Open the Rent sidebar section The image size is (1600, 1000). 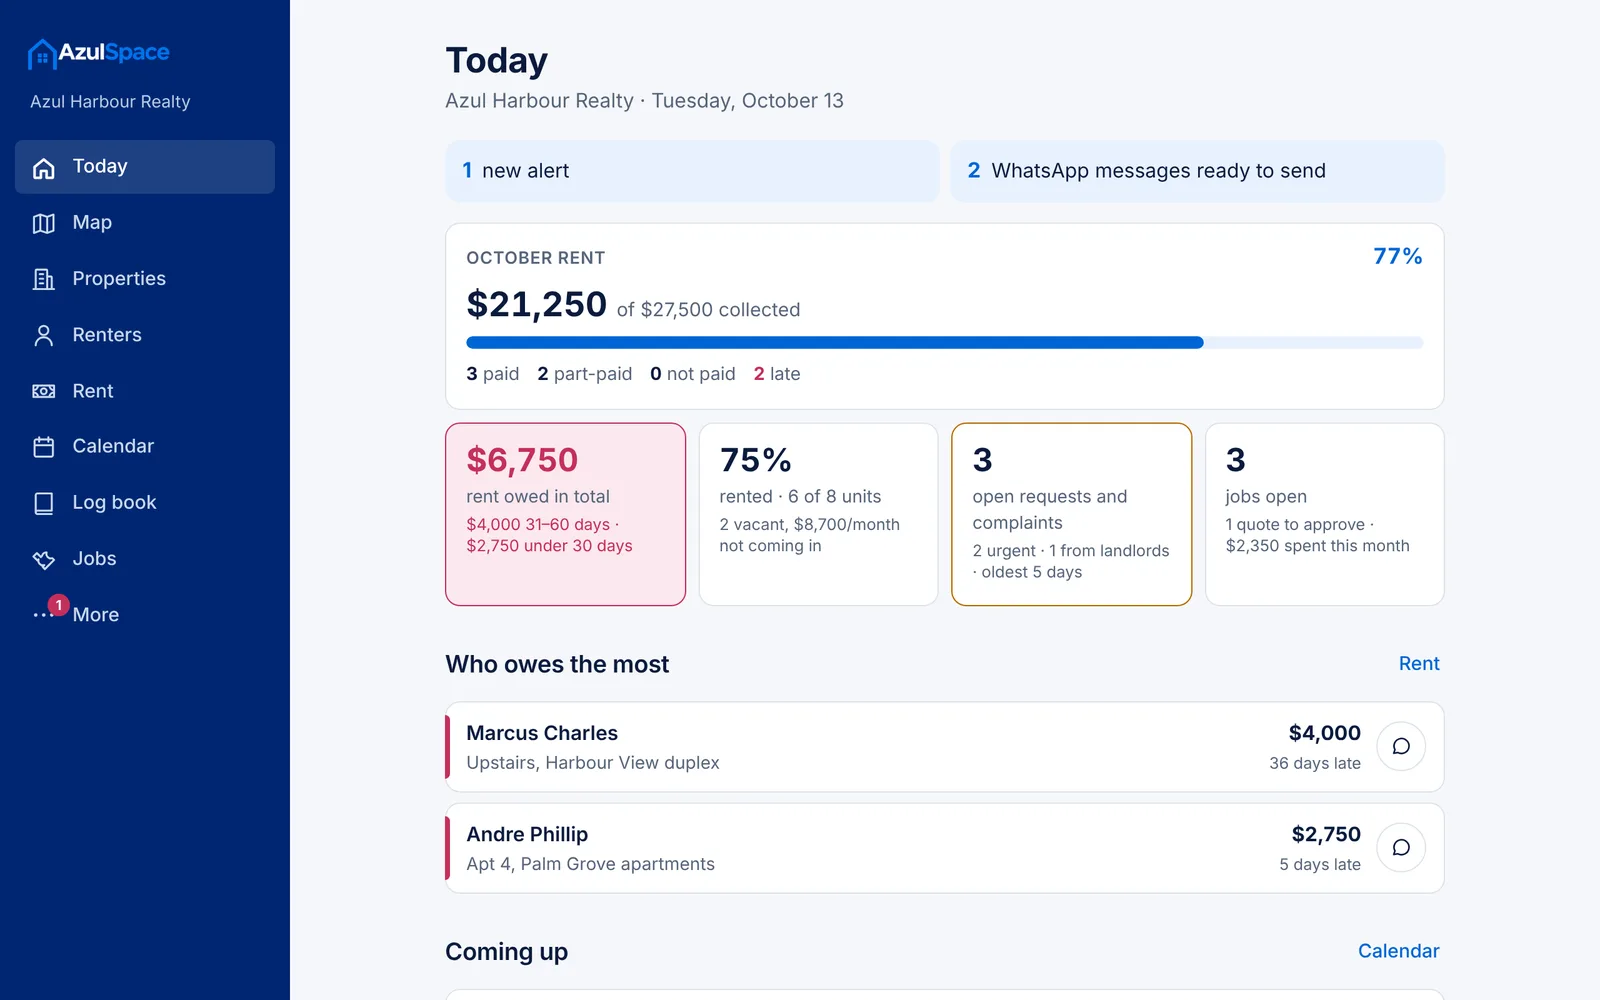pos(145,391)
